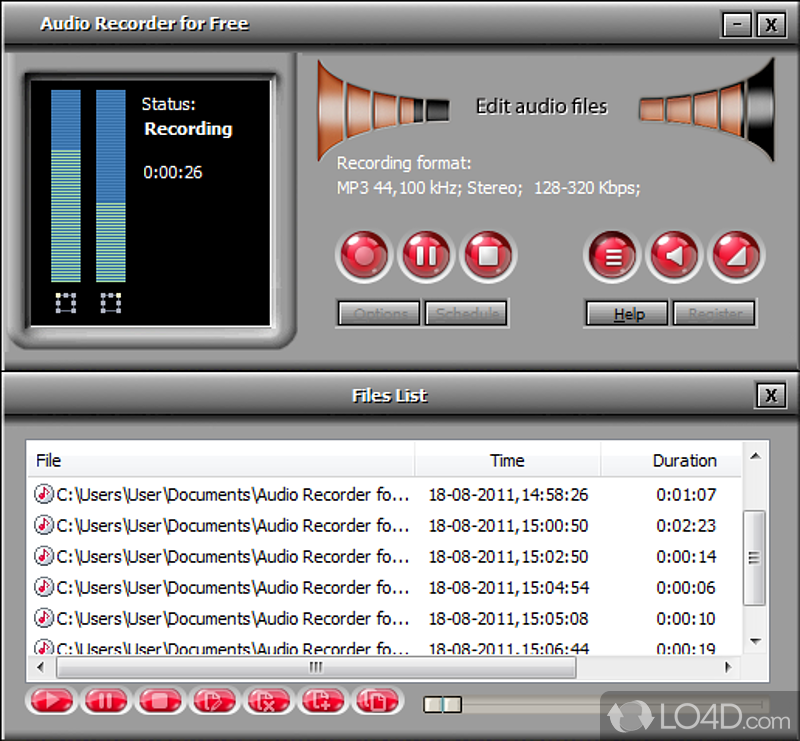This screenshot has width=800, height=741.
Task: Open the Help dialog
Action: [x=626, y=313]
